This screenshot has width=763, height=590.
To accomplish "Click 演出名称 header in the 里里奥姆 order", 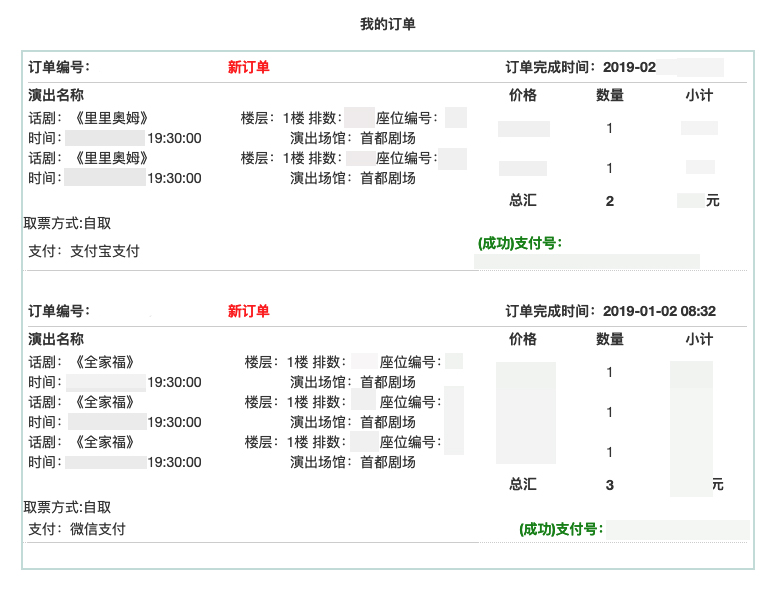I will [55, 95].
